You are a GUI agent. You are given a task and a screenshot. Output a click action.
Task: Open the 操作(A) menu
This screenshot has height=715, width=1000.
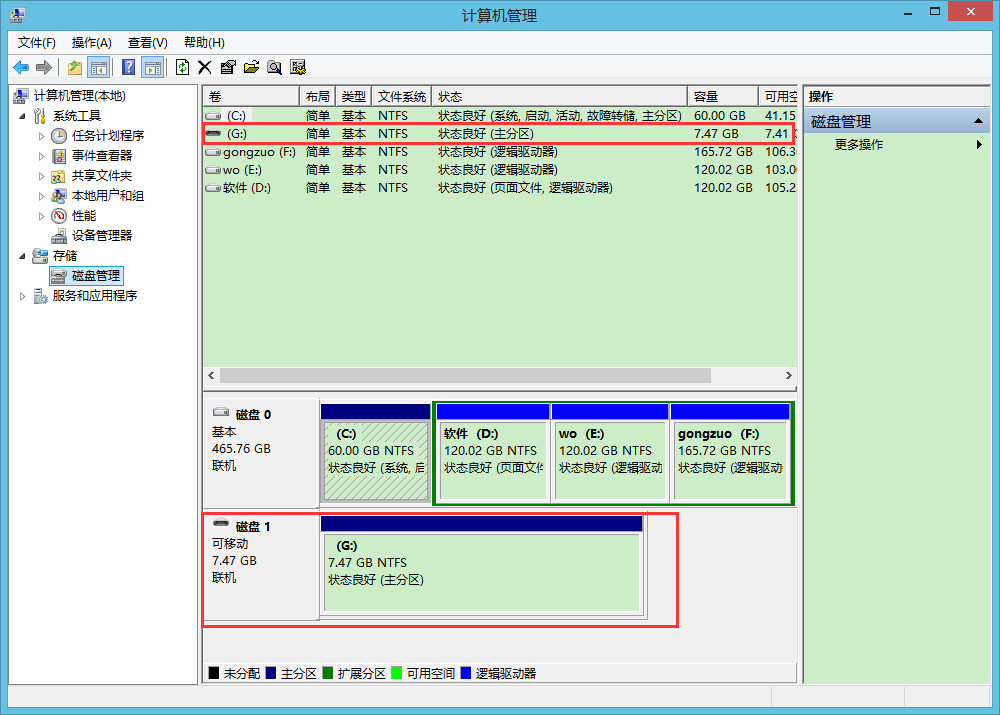click(91, 42)
